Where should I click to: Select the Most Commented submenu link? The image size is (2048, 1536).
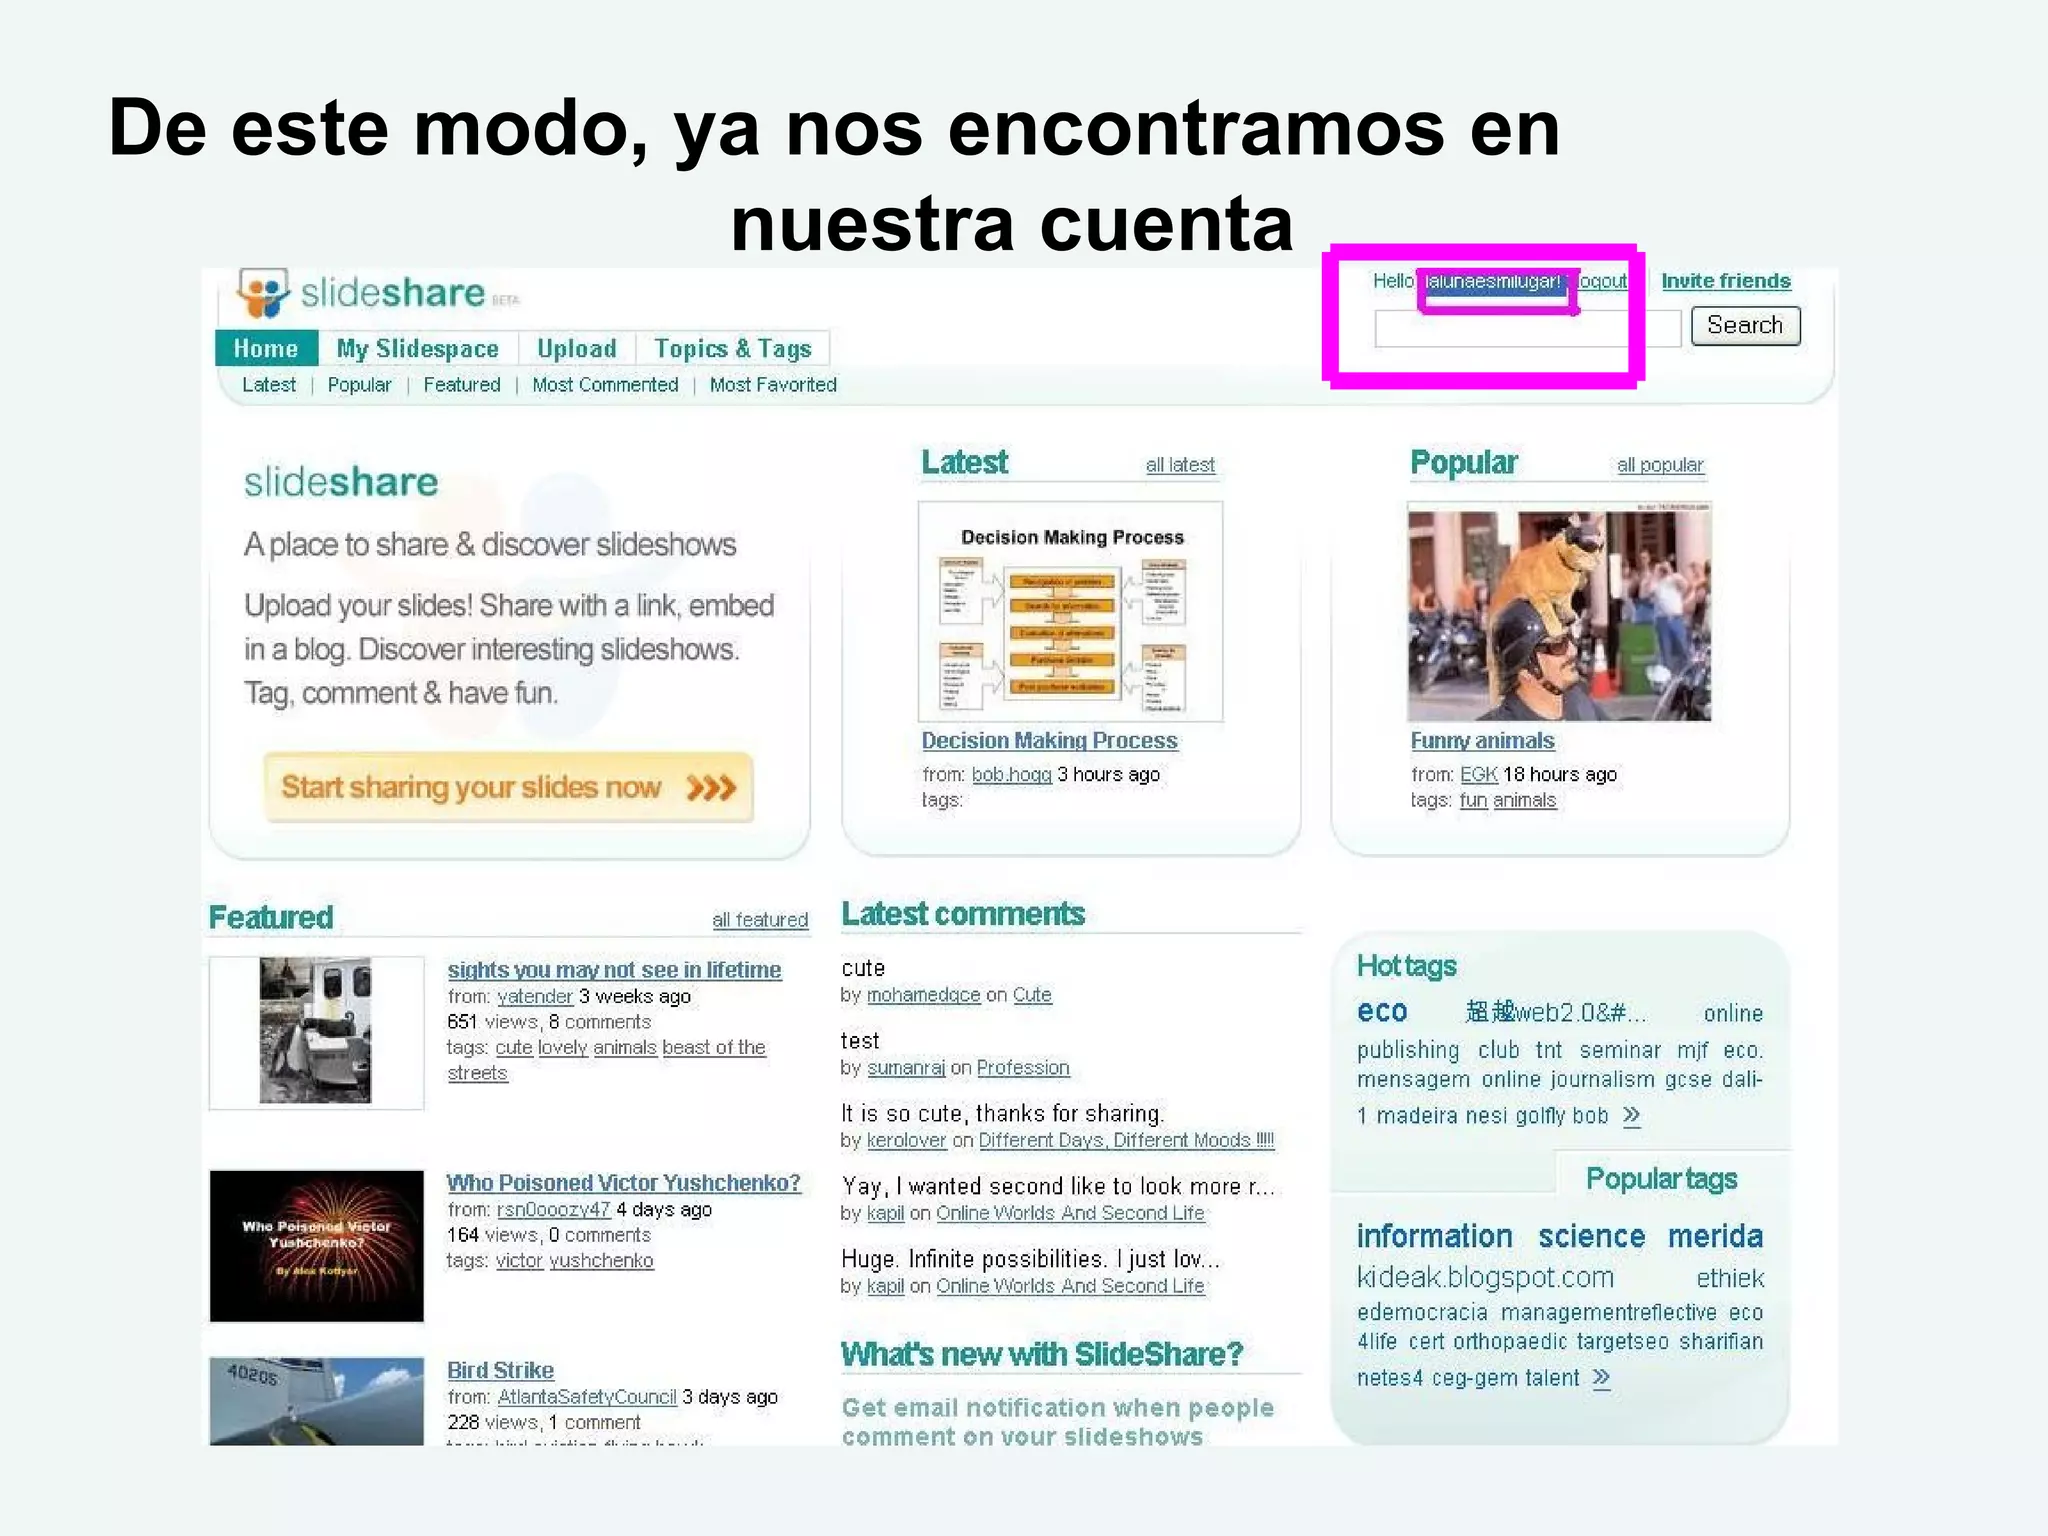[x=605, y=385]
